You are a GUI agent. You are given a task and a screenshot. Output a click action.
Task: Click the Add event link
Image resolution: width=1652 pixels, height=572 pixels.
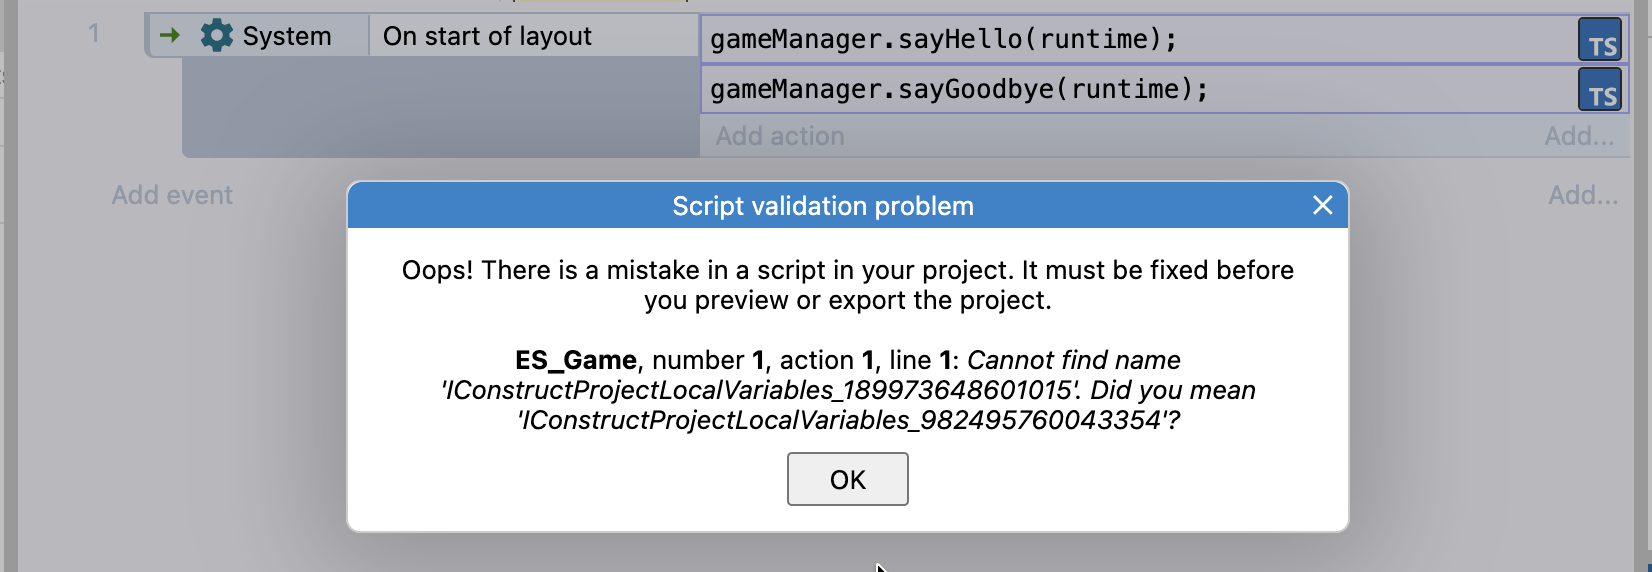tap(172, 195)
